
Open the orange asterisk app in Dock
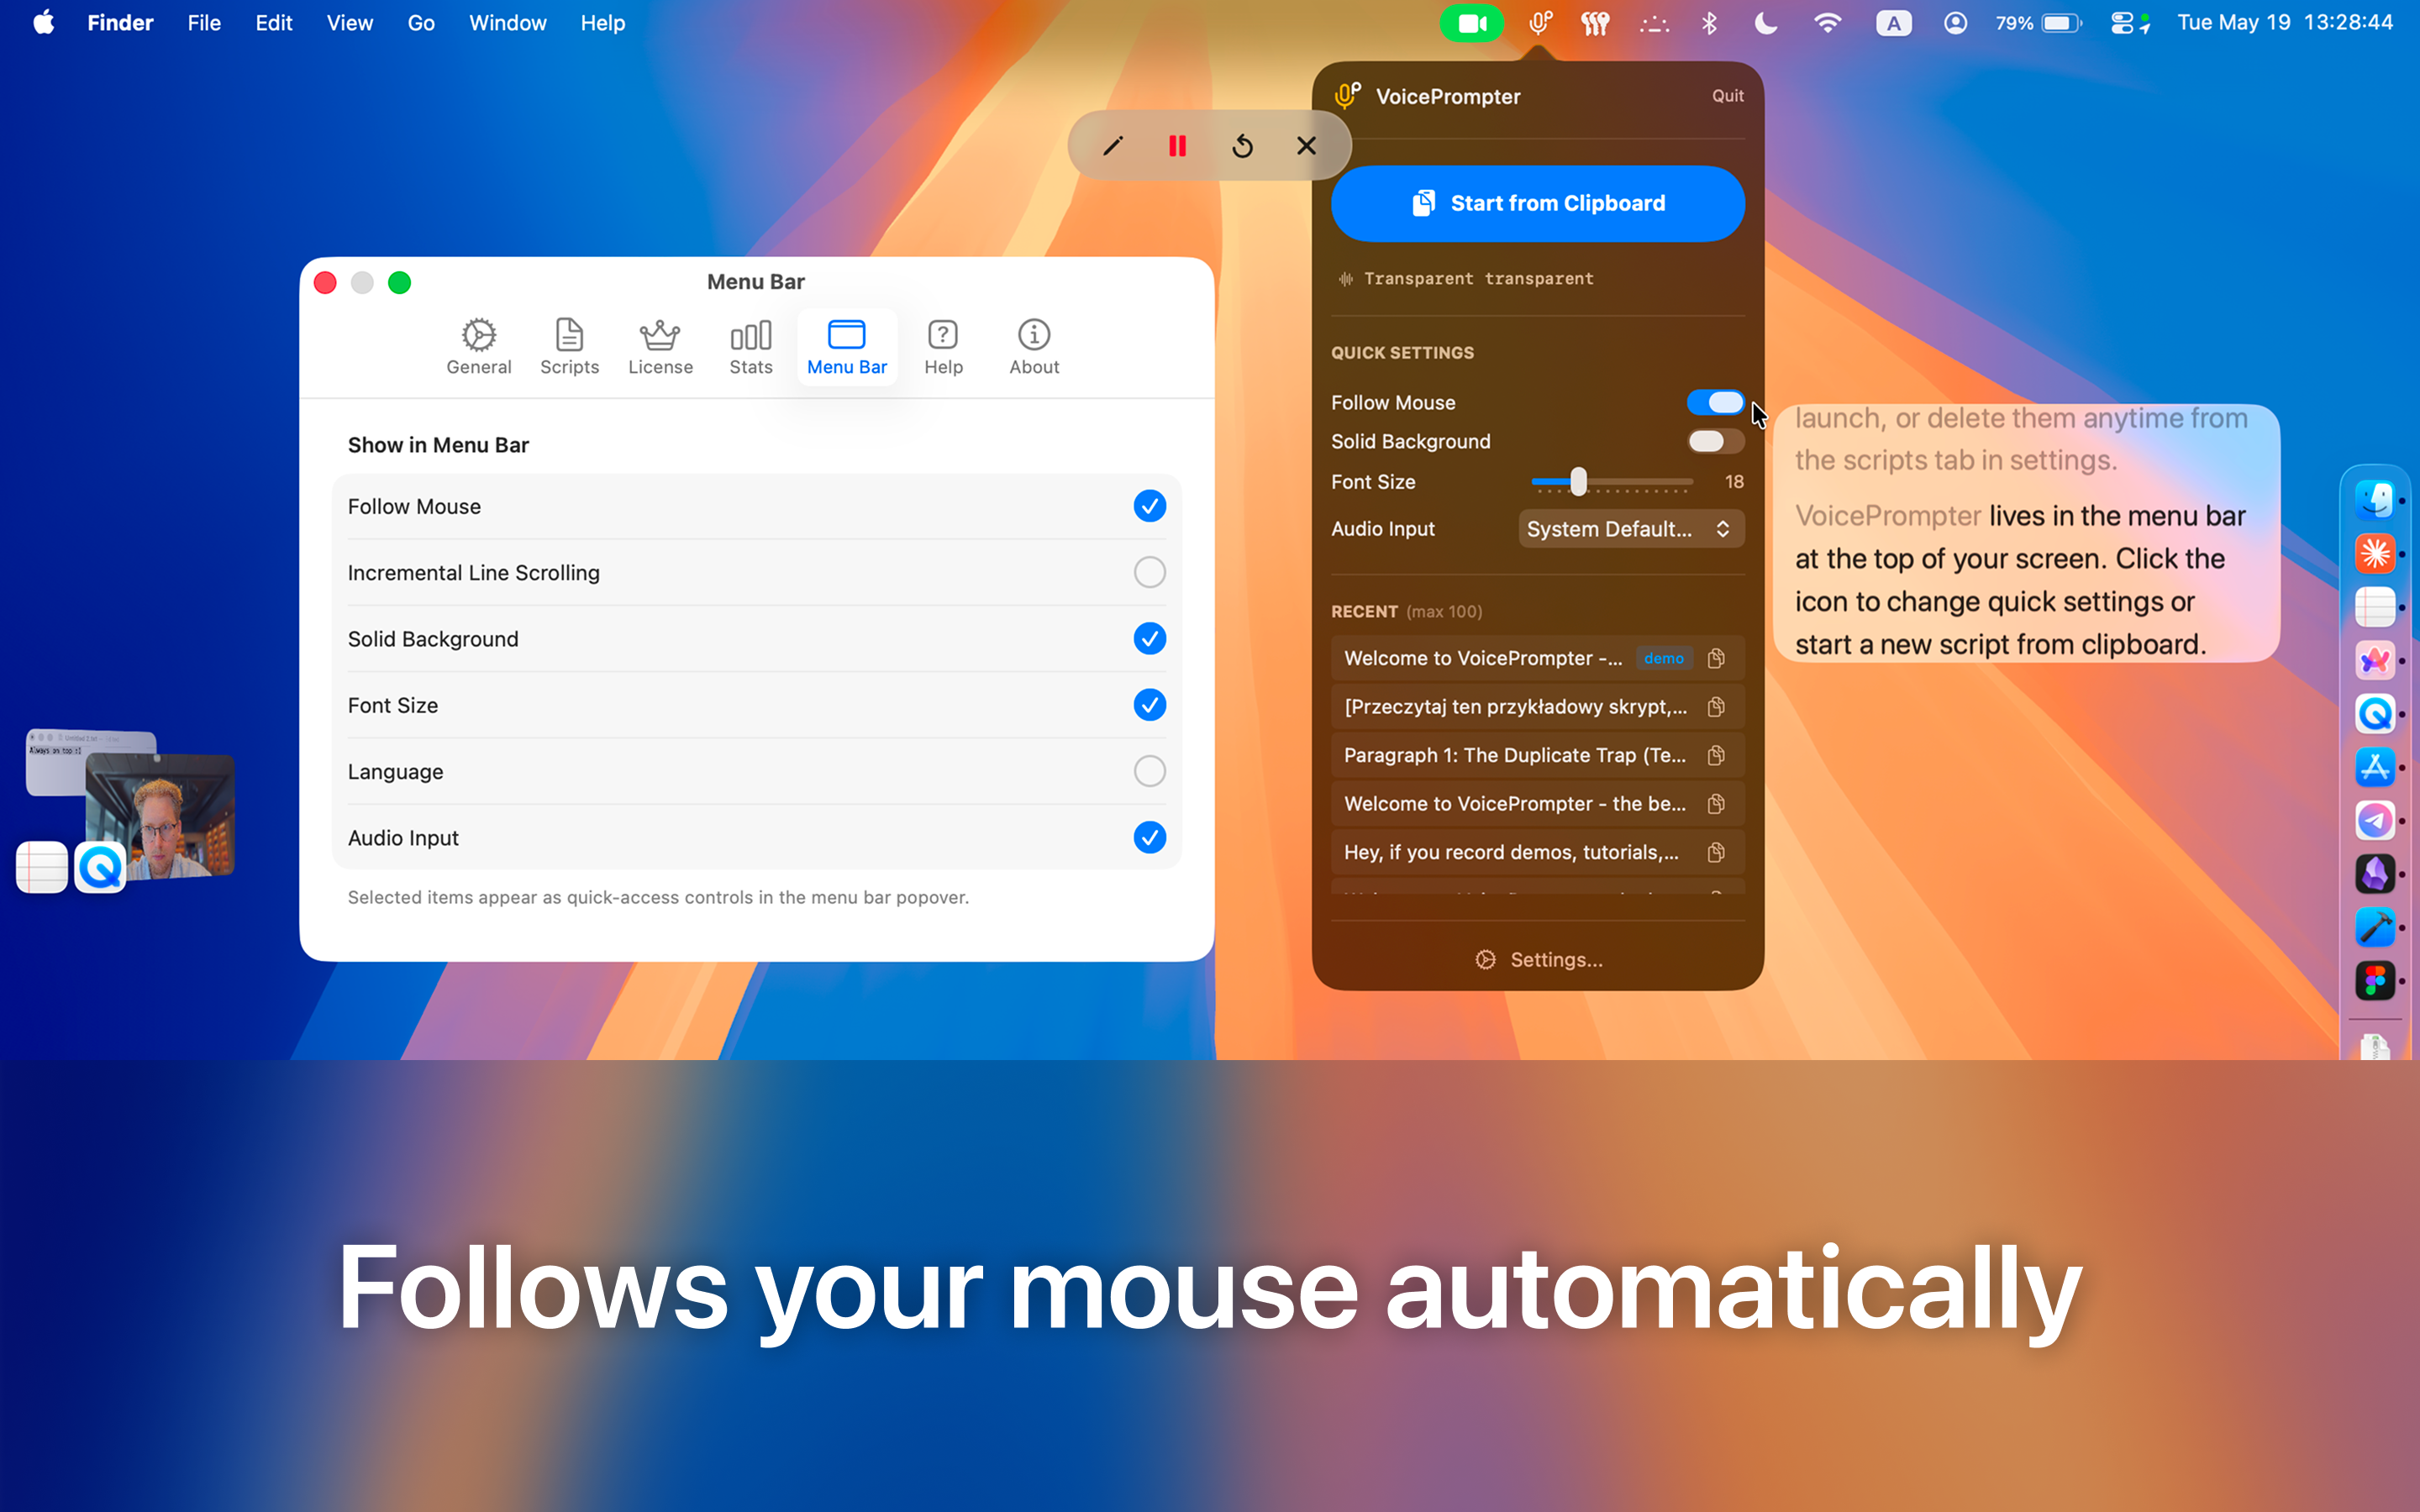tap(2374, 553)
